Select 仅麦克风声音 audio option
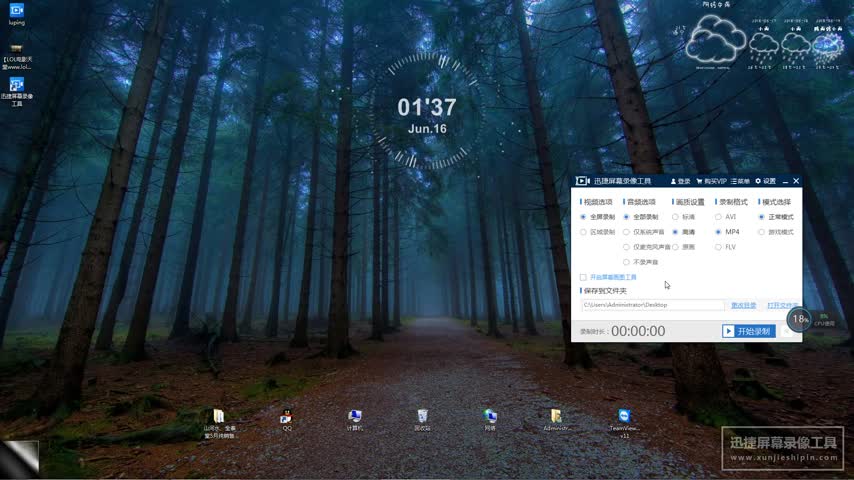 [x=647, y=247]
